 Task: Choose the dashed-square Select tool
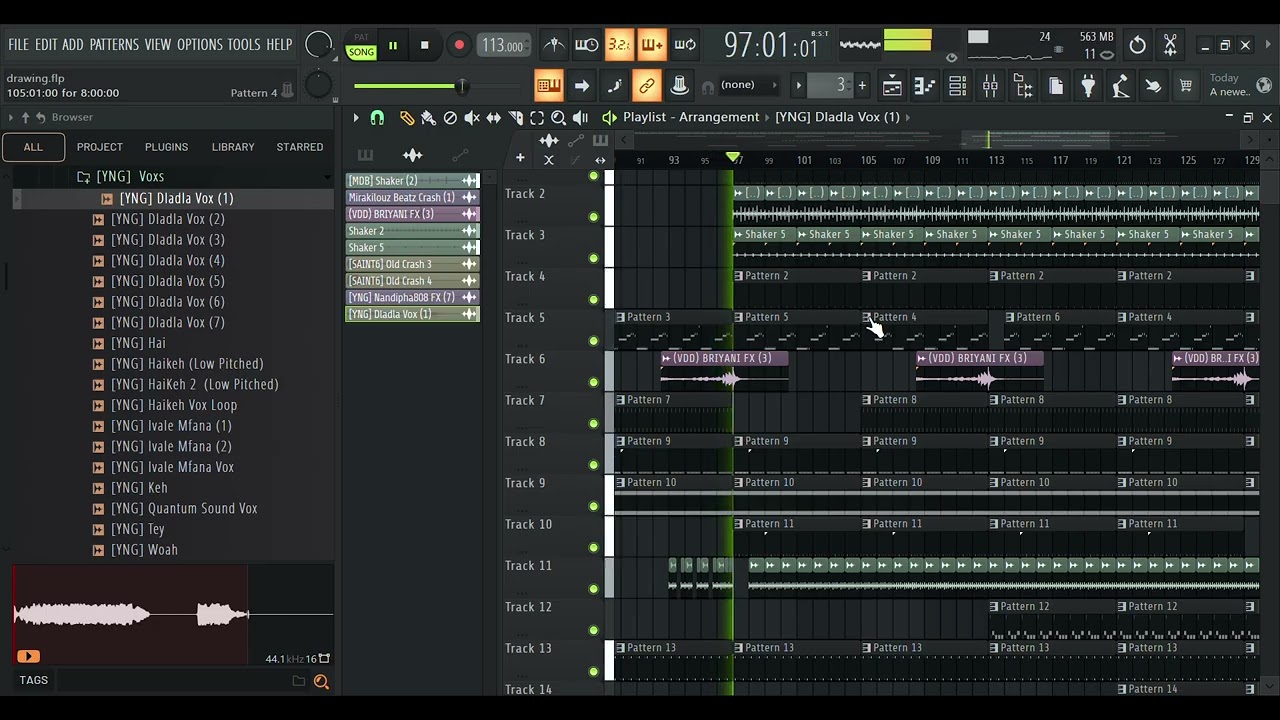537,118
